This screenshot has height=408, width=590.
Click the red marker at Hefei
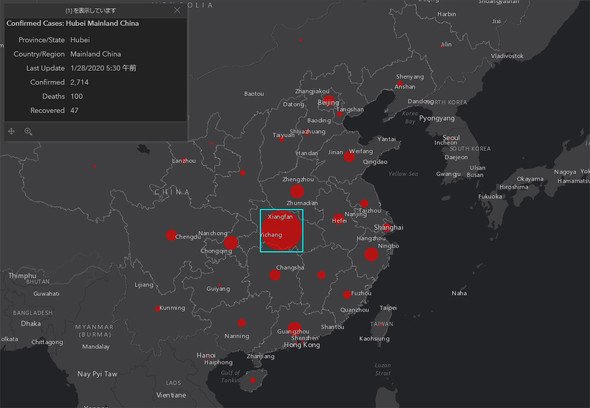[338, 219]
